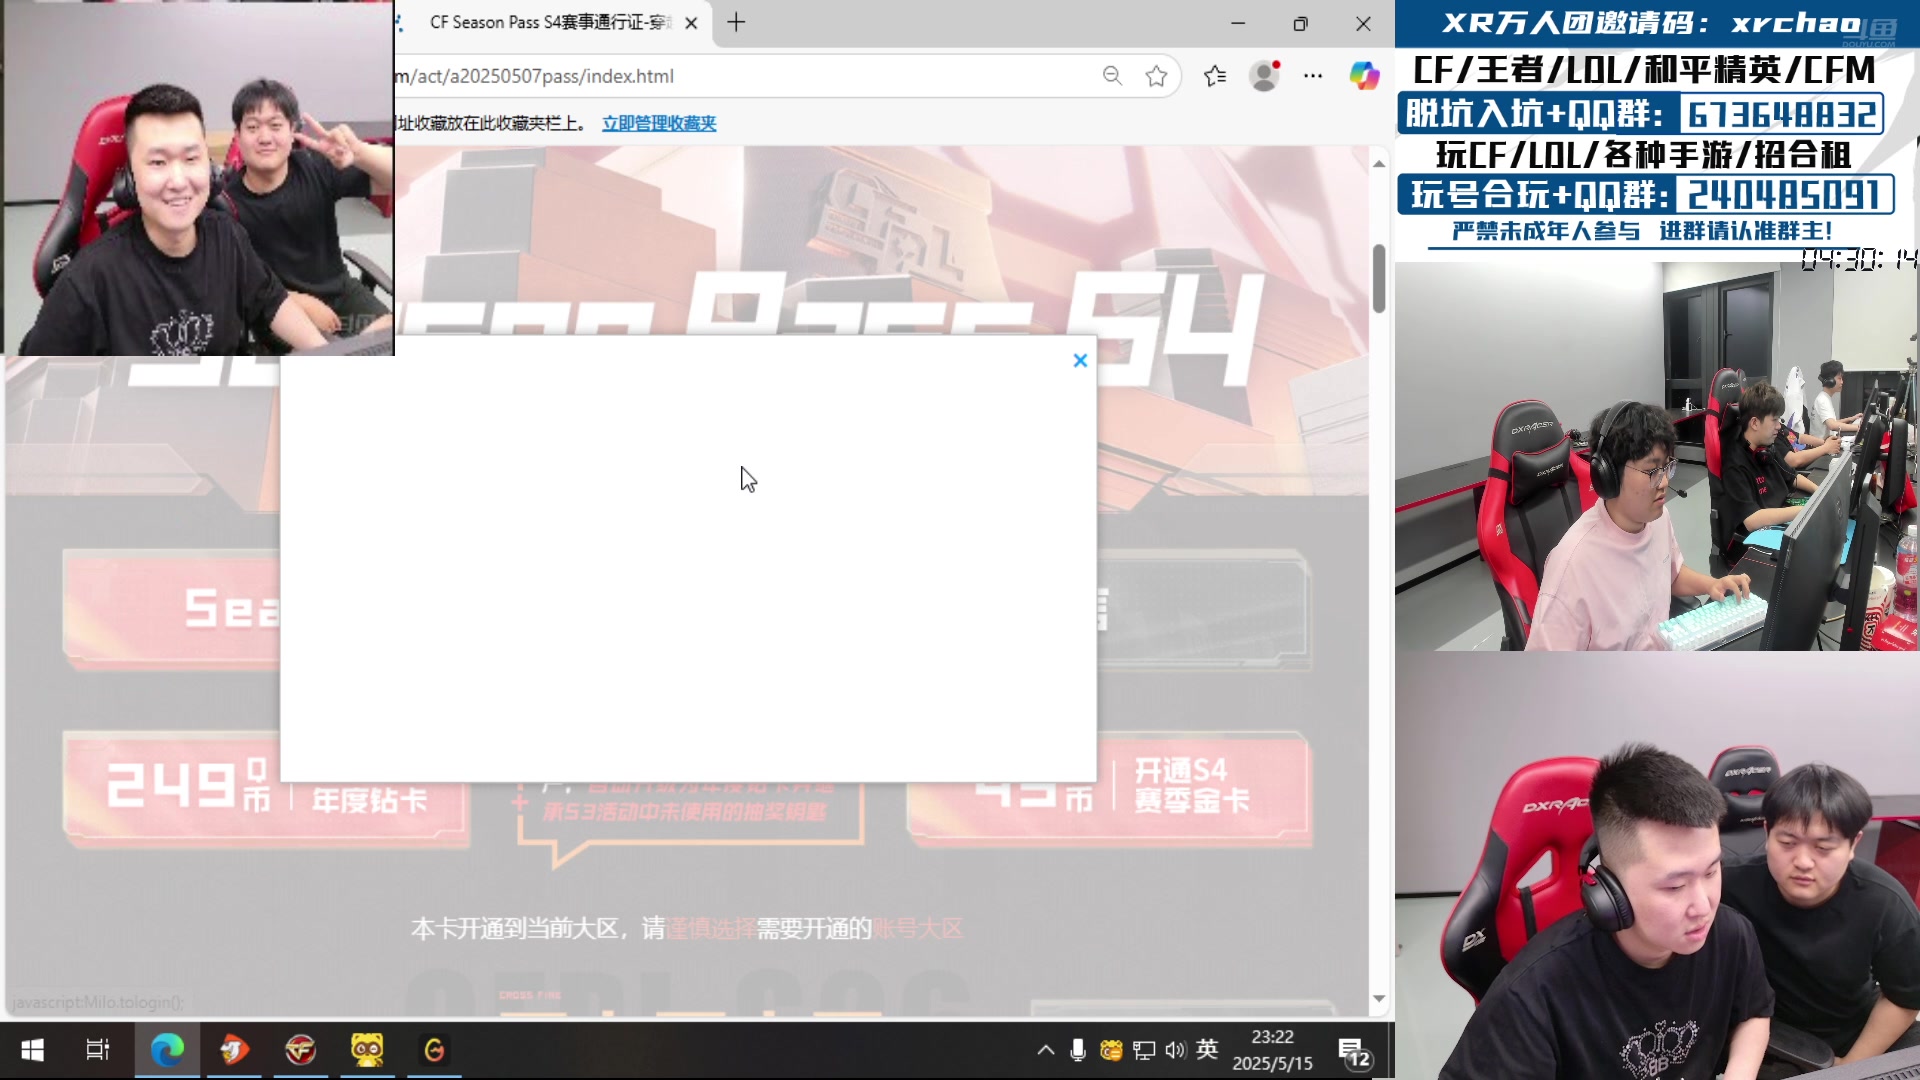Click the zoom magnifier icon in address bar

[x=1112, y=76]
